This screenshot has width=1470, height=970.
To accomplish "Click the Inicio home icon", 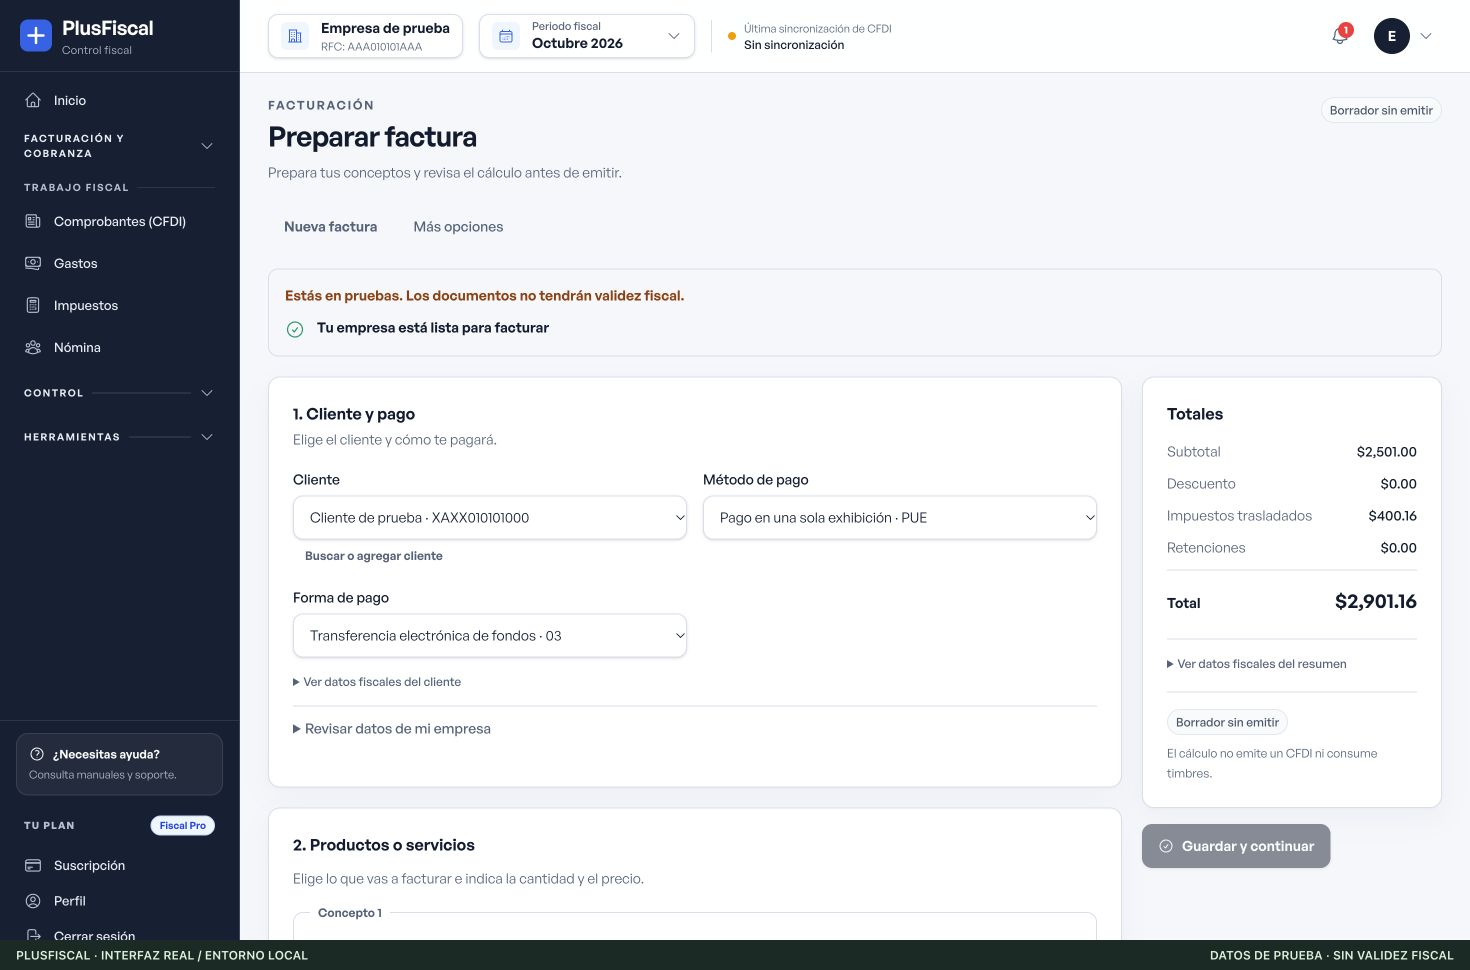I will pyautogui.click(x=33, y=100).
